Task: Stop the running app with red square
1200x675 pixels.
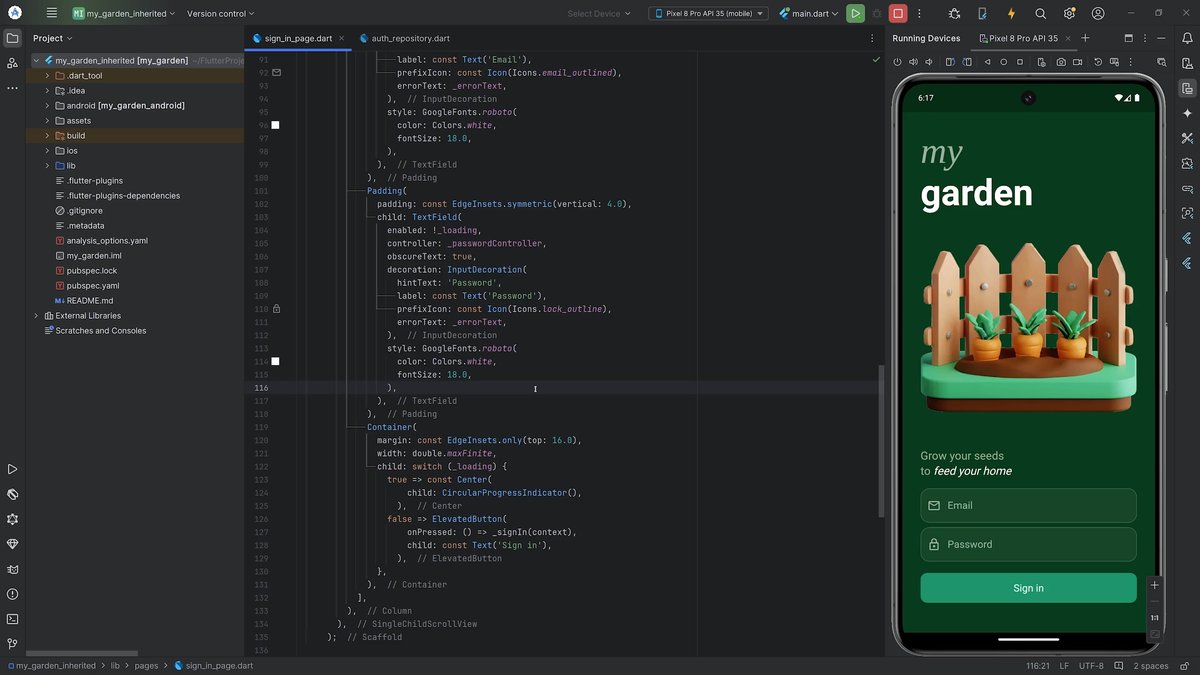Action: pos(898,14)
